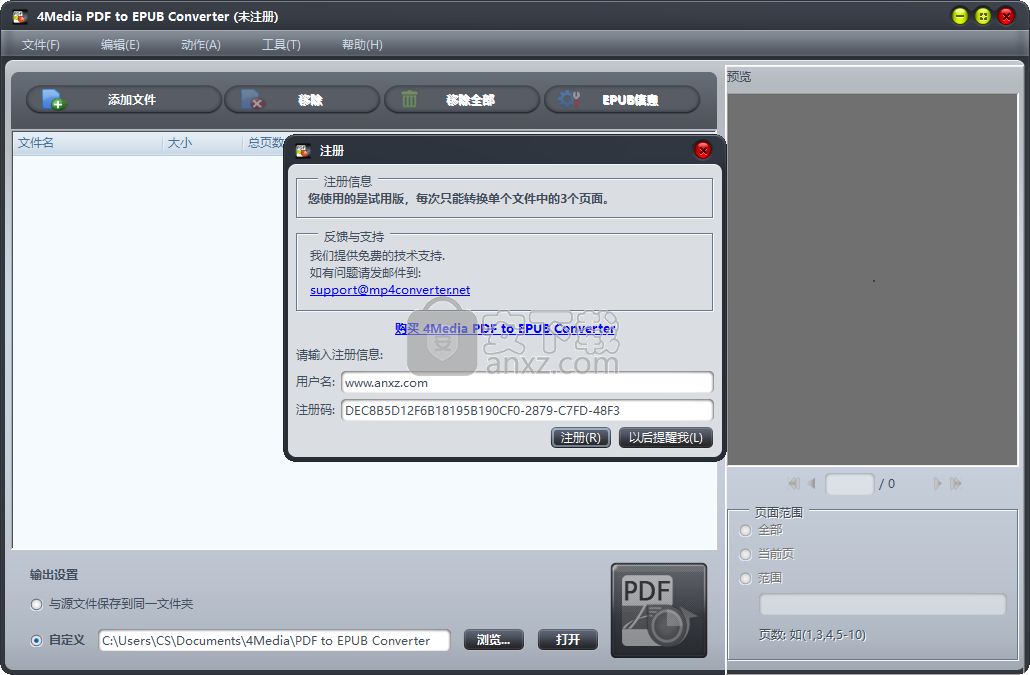Click the 打开 output folder button

568,640
